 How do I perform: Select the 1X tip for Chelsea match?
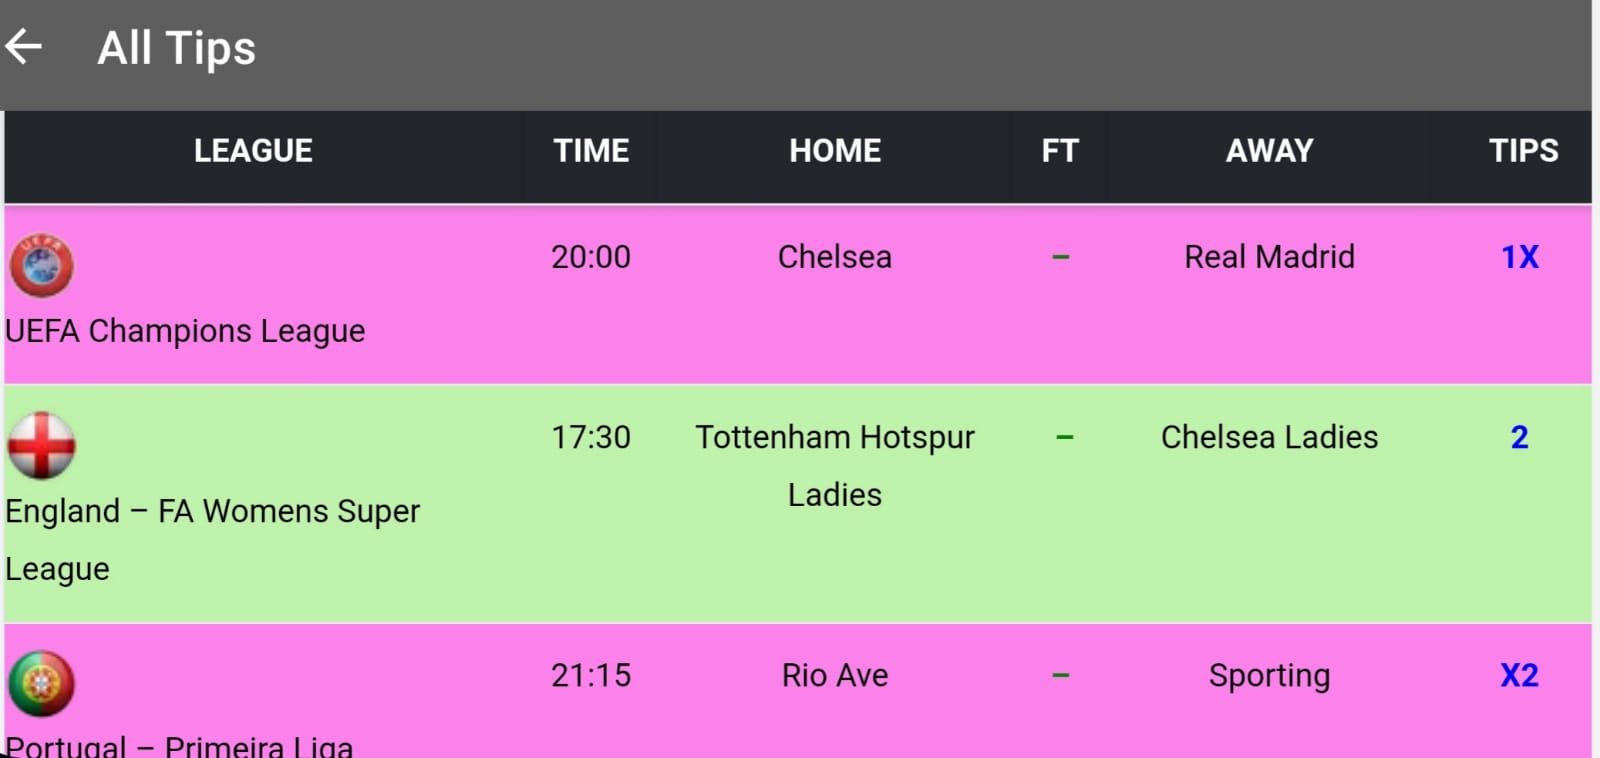point(1520,257)
